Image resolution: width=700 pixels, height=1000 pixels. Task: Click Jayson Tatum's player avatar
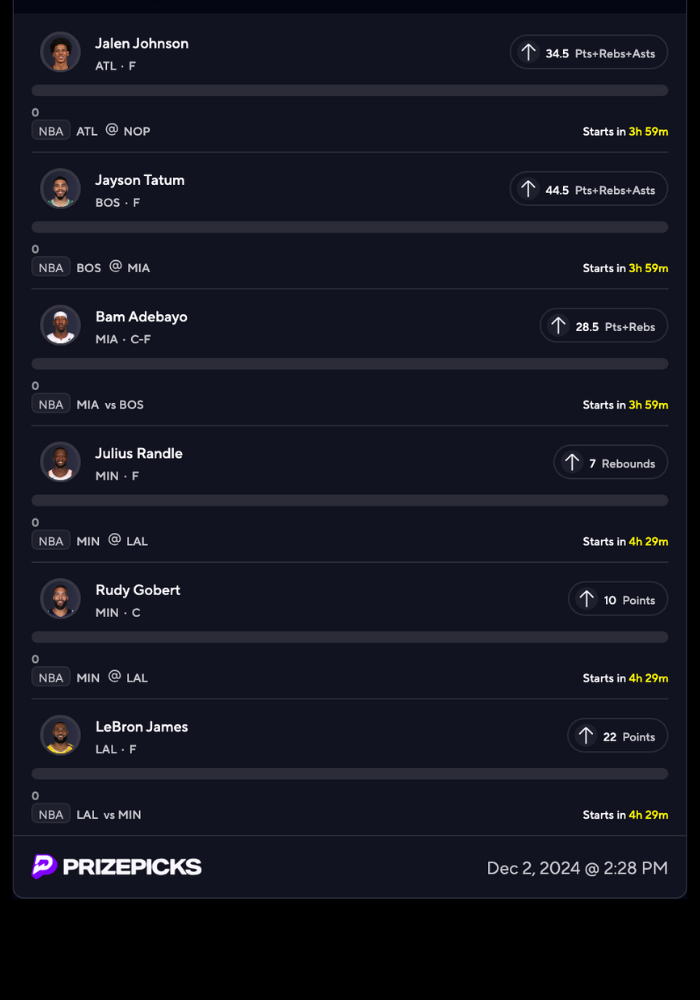point(60,188)
